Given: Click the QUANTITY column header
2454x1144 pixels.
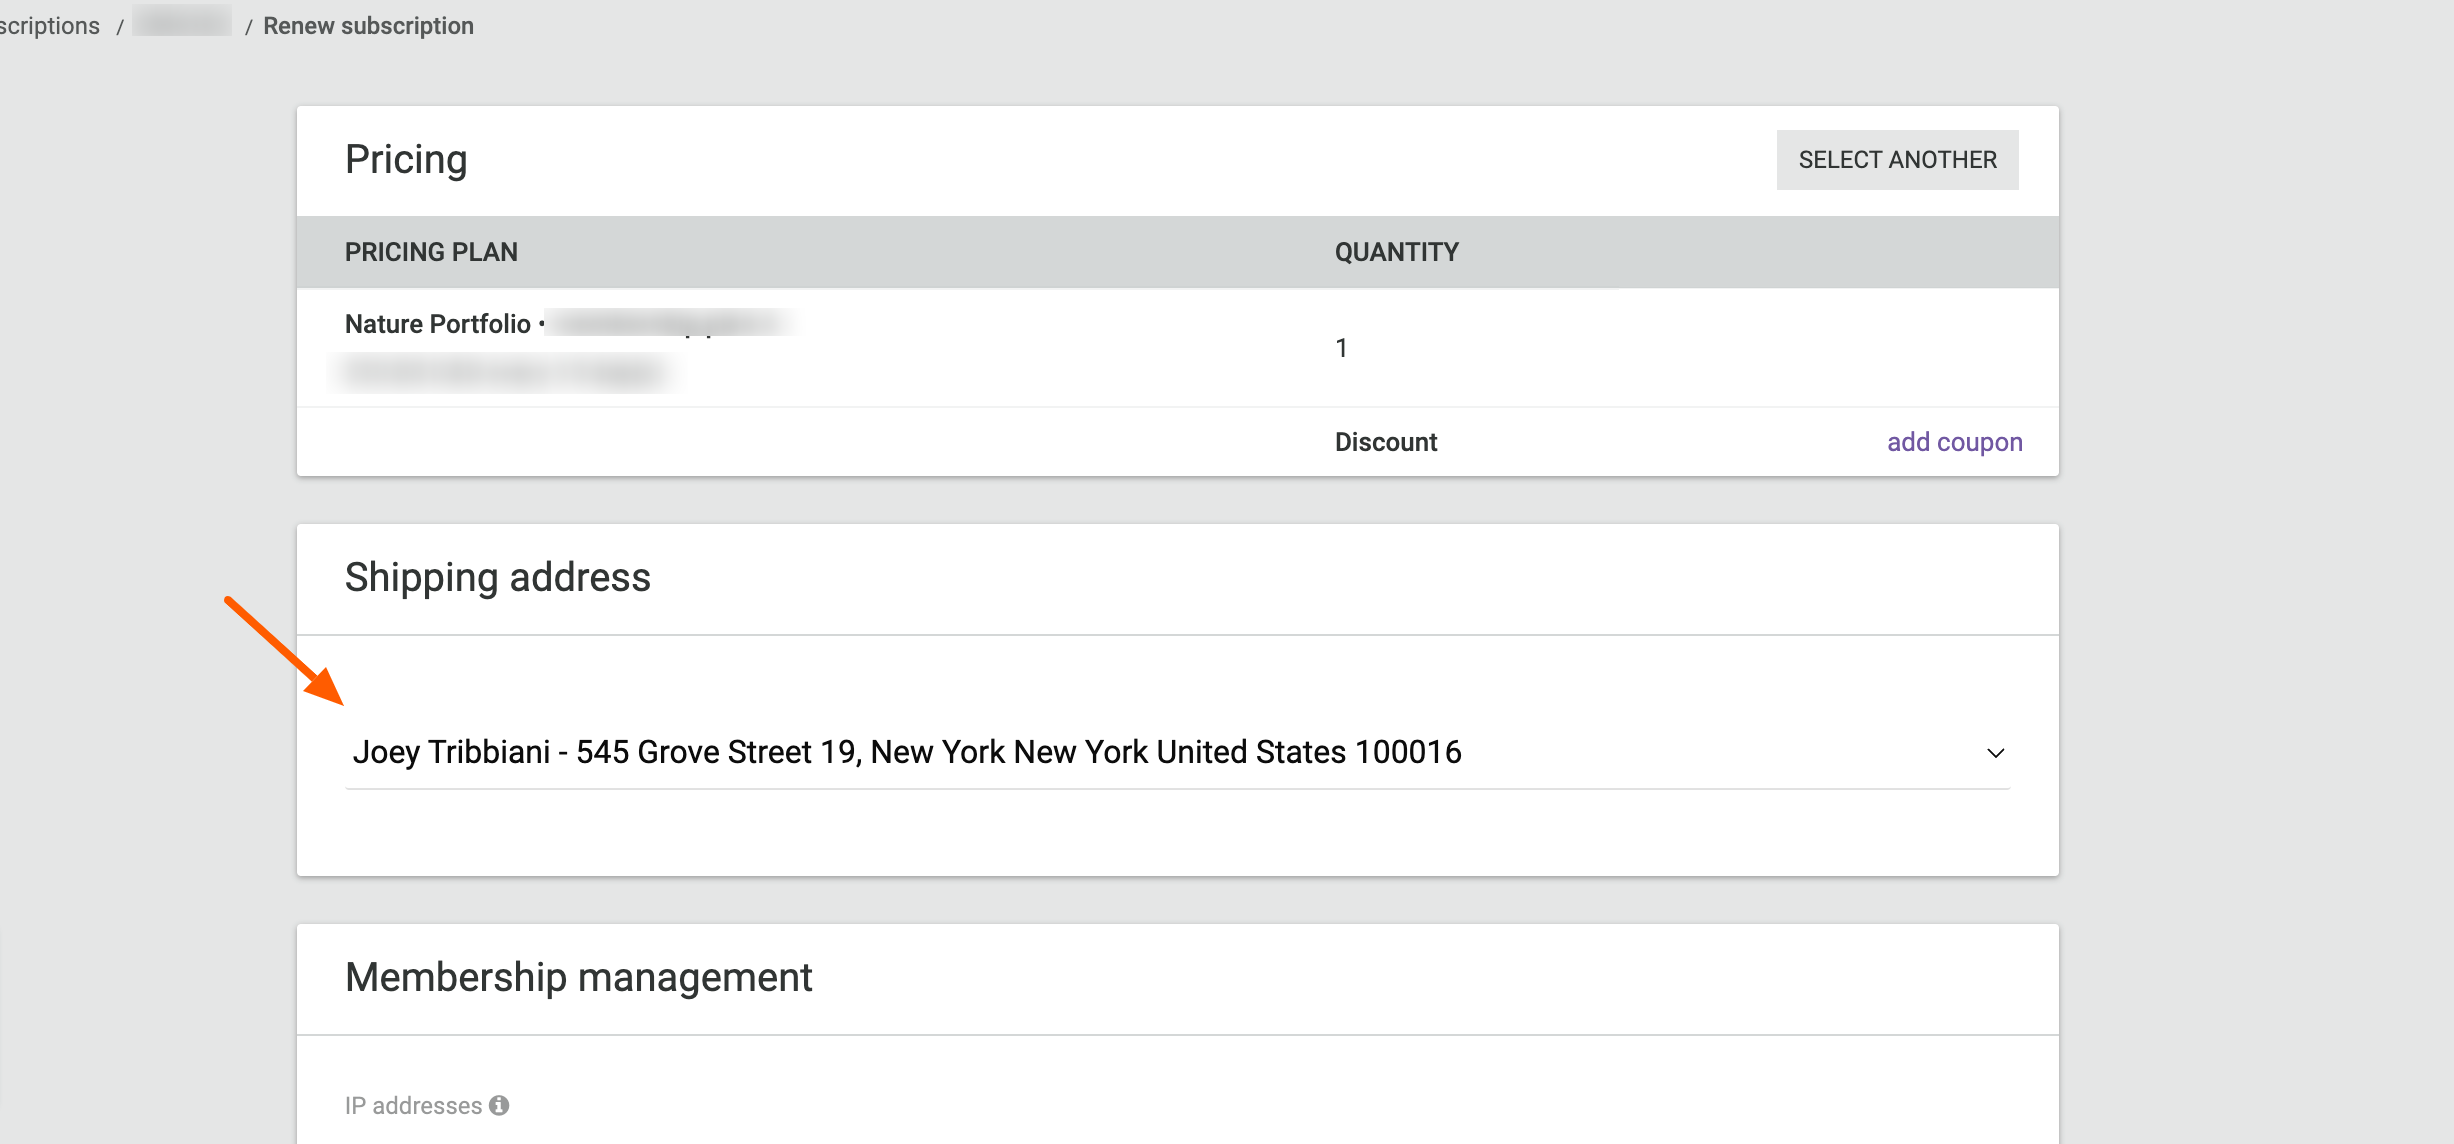Looking at the screenshot, I should pos(1396,252).
